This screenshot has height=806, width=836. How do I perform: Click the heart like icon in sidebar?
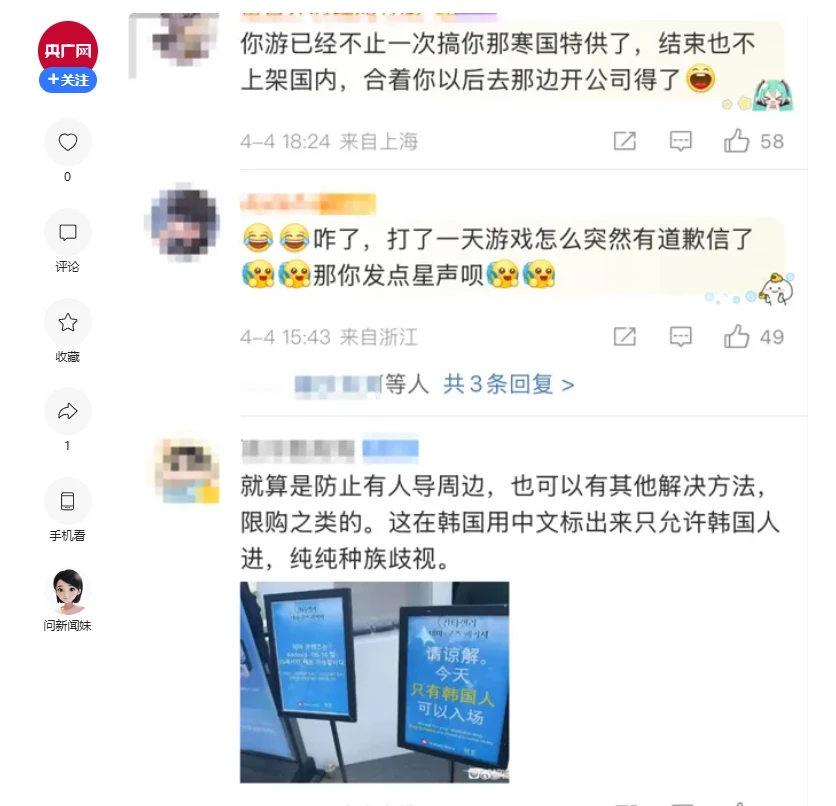point(68,142)
